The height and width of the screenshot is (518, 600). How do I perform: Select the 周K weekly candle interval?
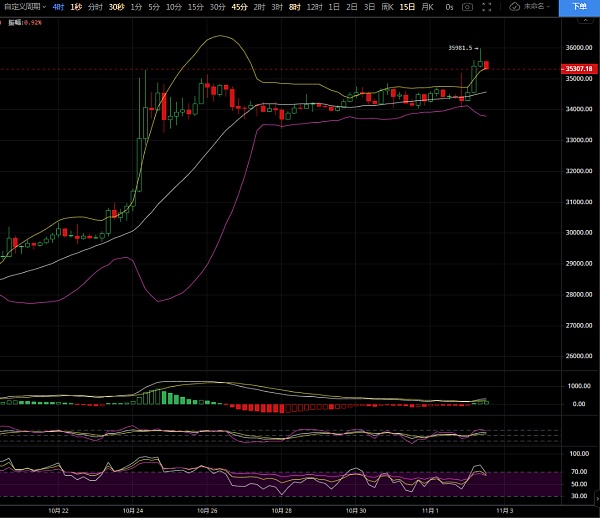point(386,7)
